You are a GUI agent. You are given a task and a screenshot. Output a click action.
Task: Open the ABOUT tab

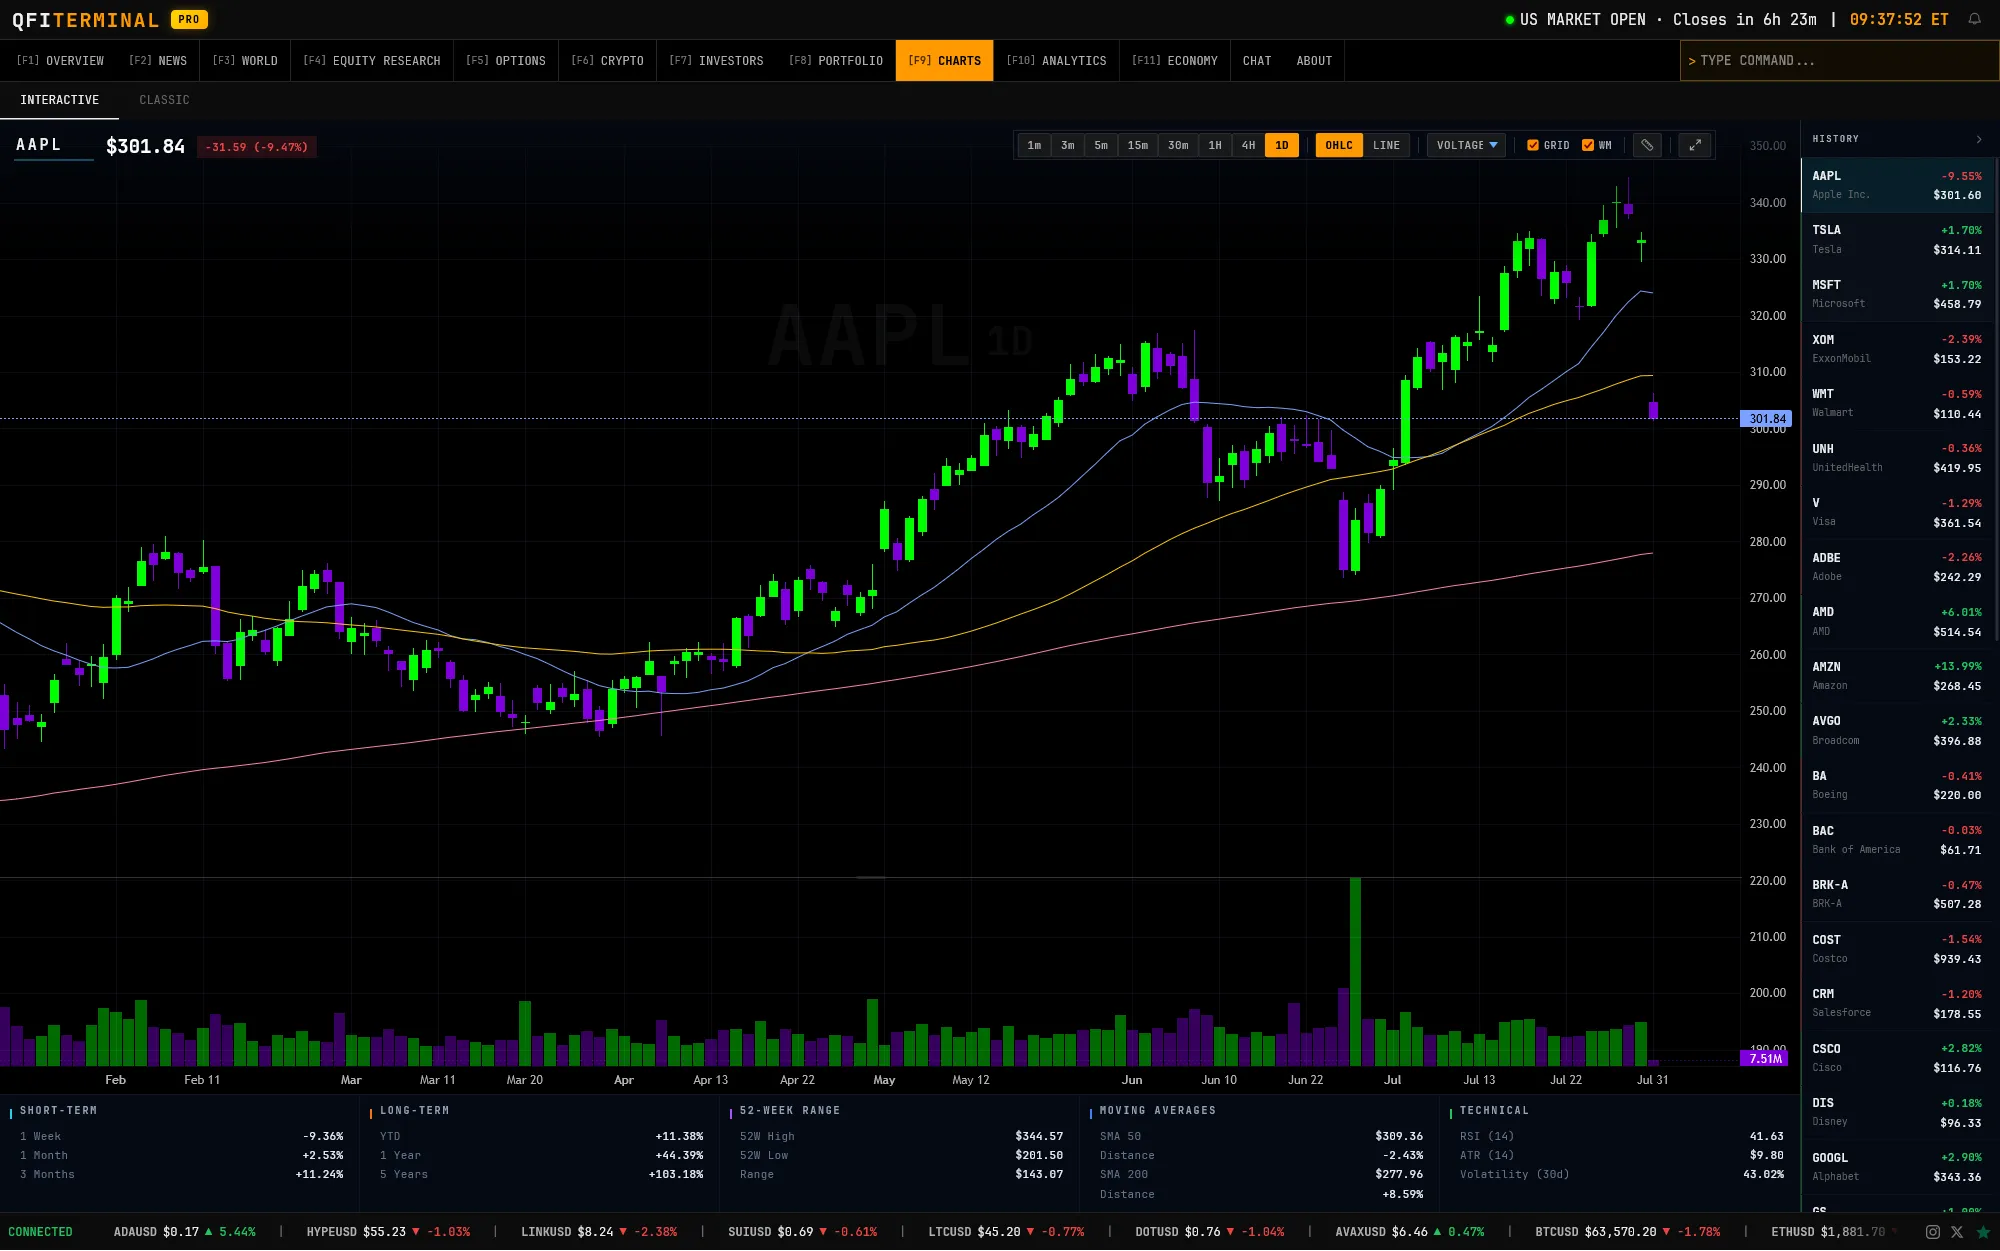[x=1314, y=61]
